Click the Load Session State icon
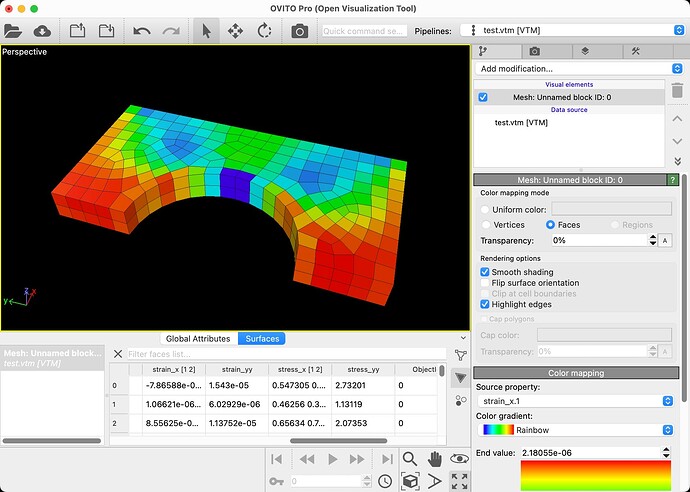Viewport: 690px width, 492px height. pos(77,31)
